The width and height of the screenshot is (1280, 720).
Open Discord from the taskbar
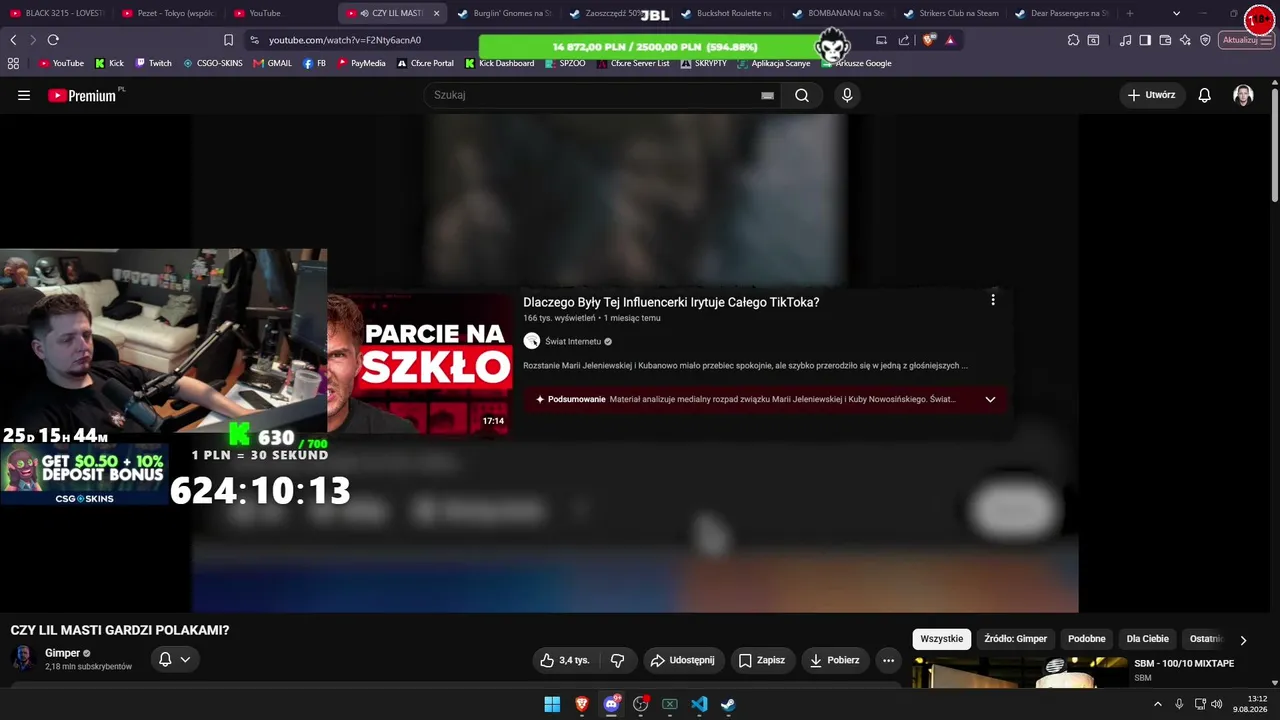611,704
